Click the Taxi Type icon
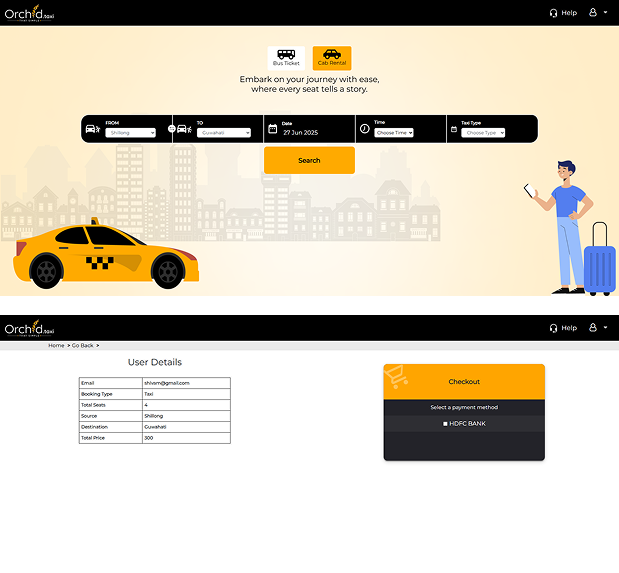Image resolution: width=619 pixels, height=573 pixels. click(x=452, y=129)
